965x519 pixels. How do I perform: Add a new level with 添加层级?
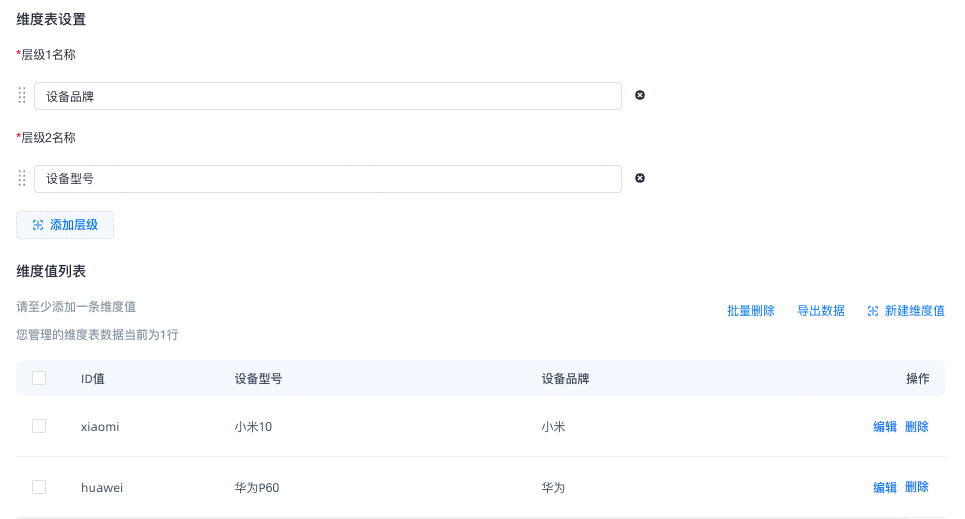point(65,225)
